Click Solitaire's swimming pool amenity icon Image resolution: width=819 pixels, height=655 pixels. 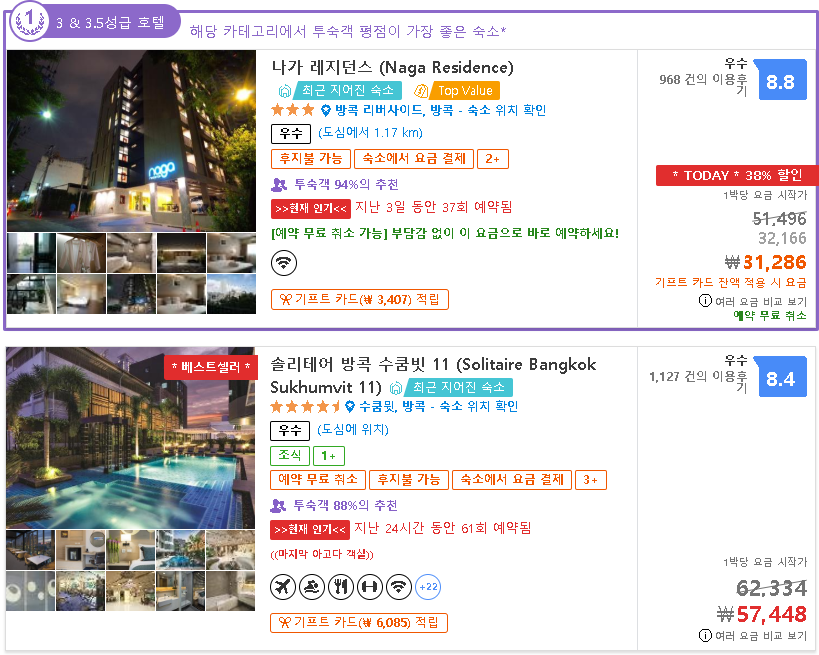312,587
